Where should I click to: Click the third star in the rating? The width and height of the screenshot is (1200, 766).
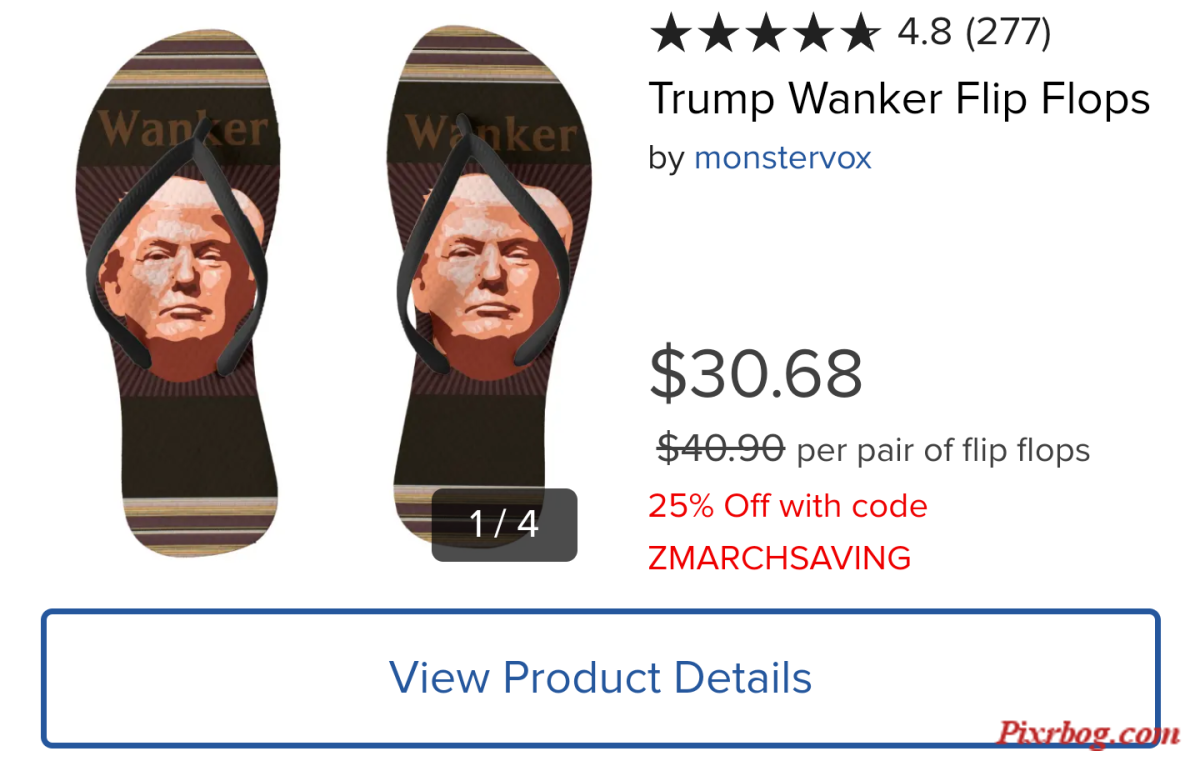coord(766,33)
